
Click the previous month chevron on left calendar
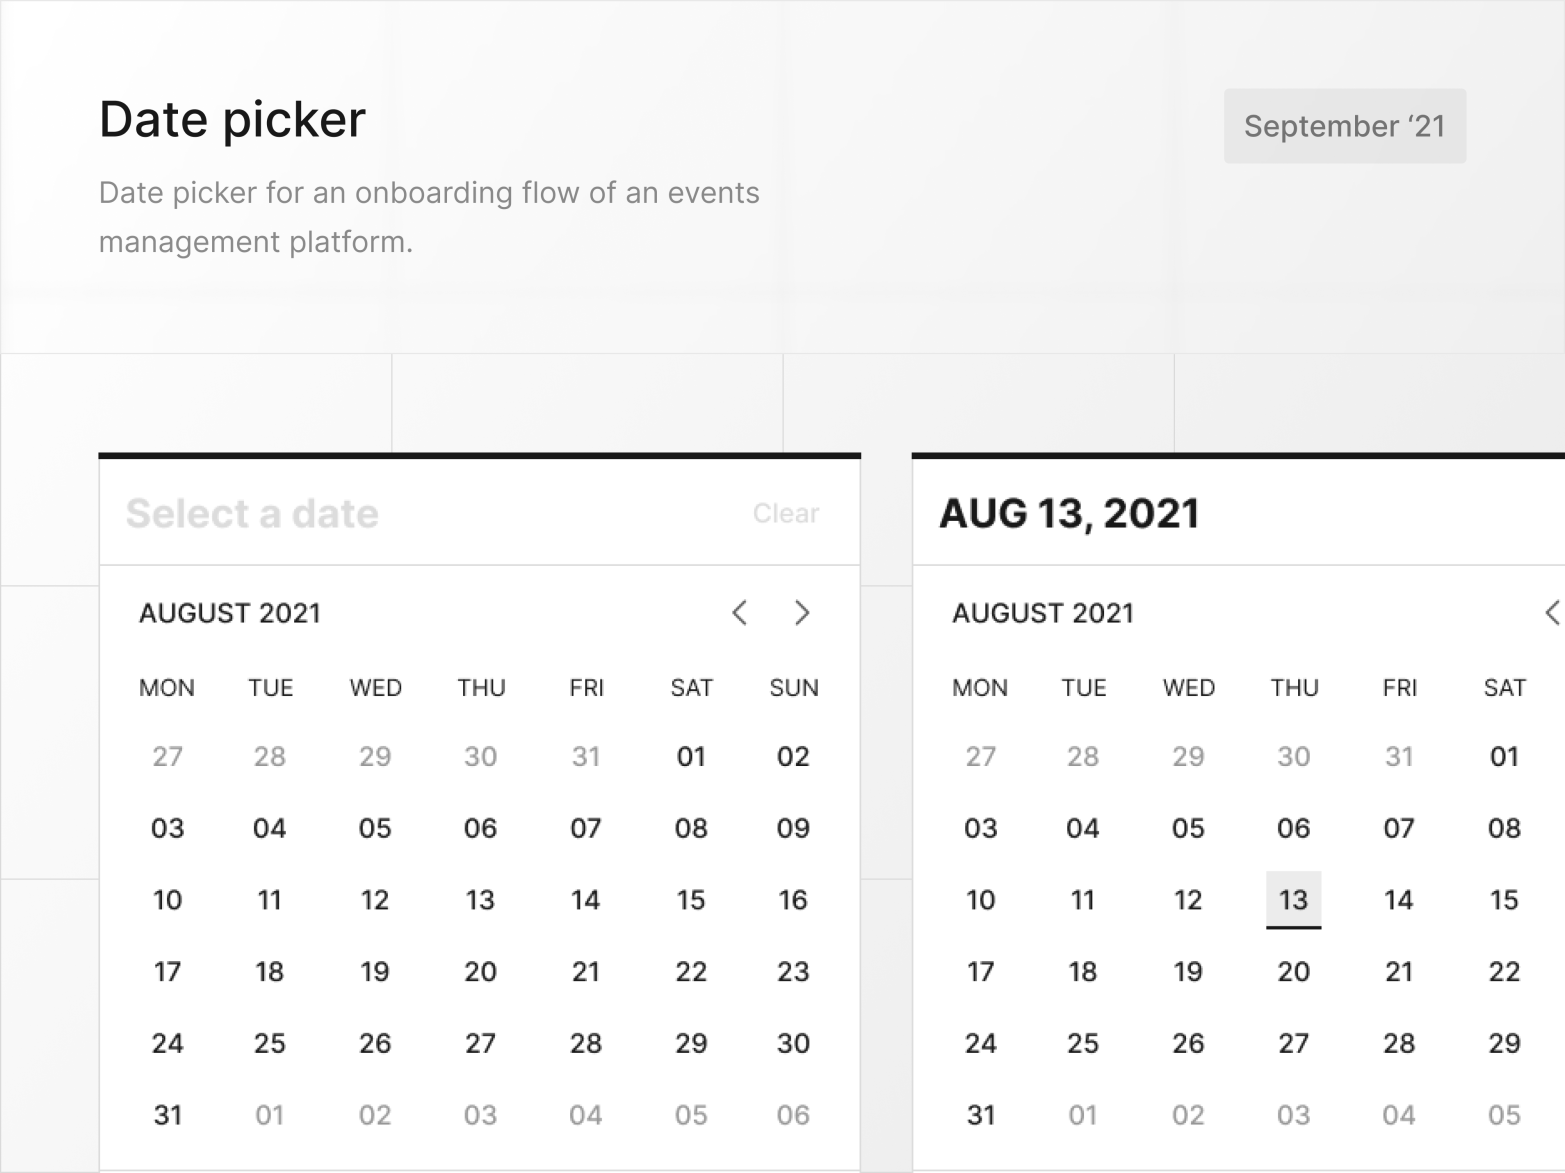point(740,613)
